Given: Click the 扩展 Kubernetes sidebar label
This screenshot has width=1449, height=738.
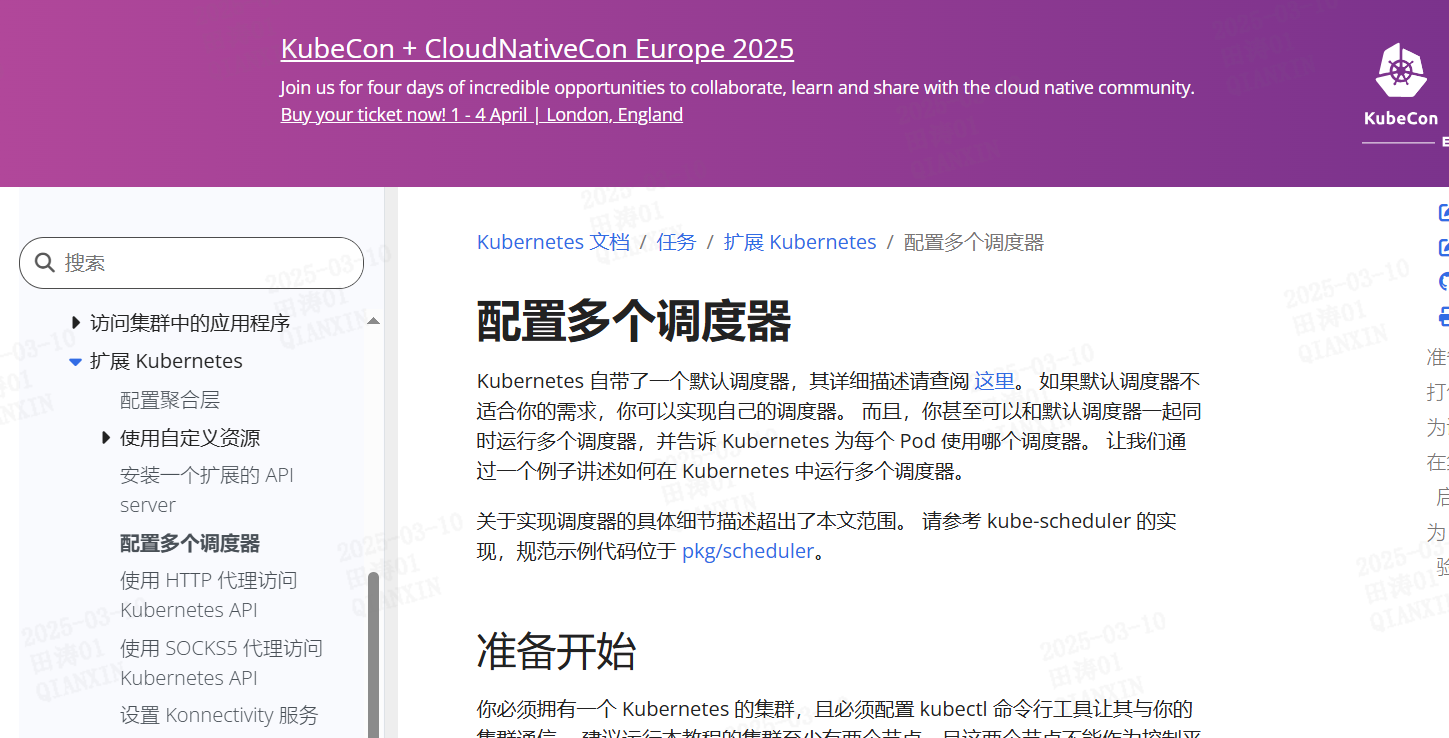Looking at the screenshot, I should 166,361.
